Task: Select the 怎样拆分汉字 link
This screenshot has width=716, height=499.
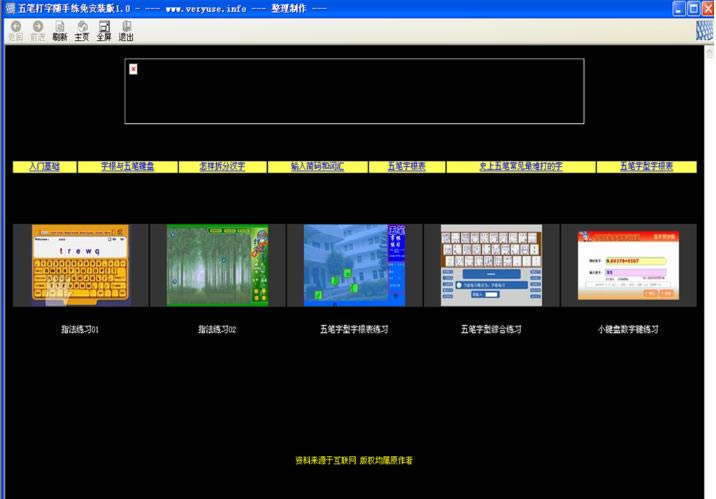Action: click(x=222, y=167)
